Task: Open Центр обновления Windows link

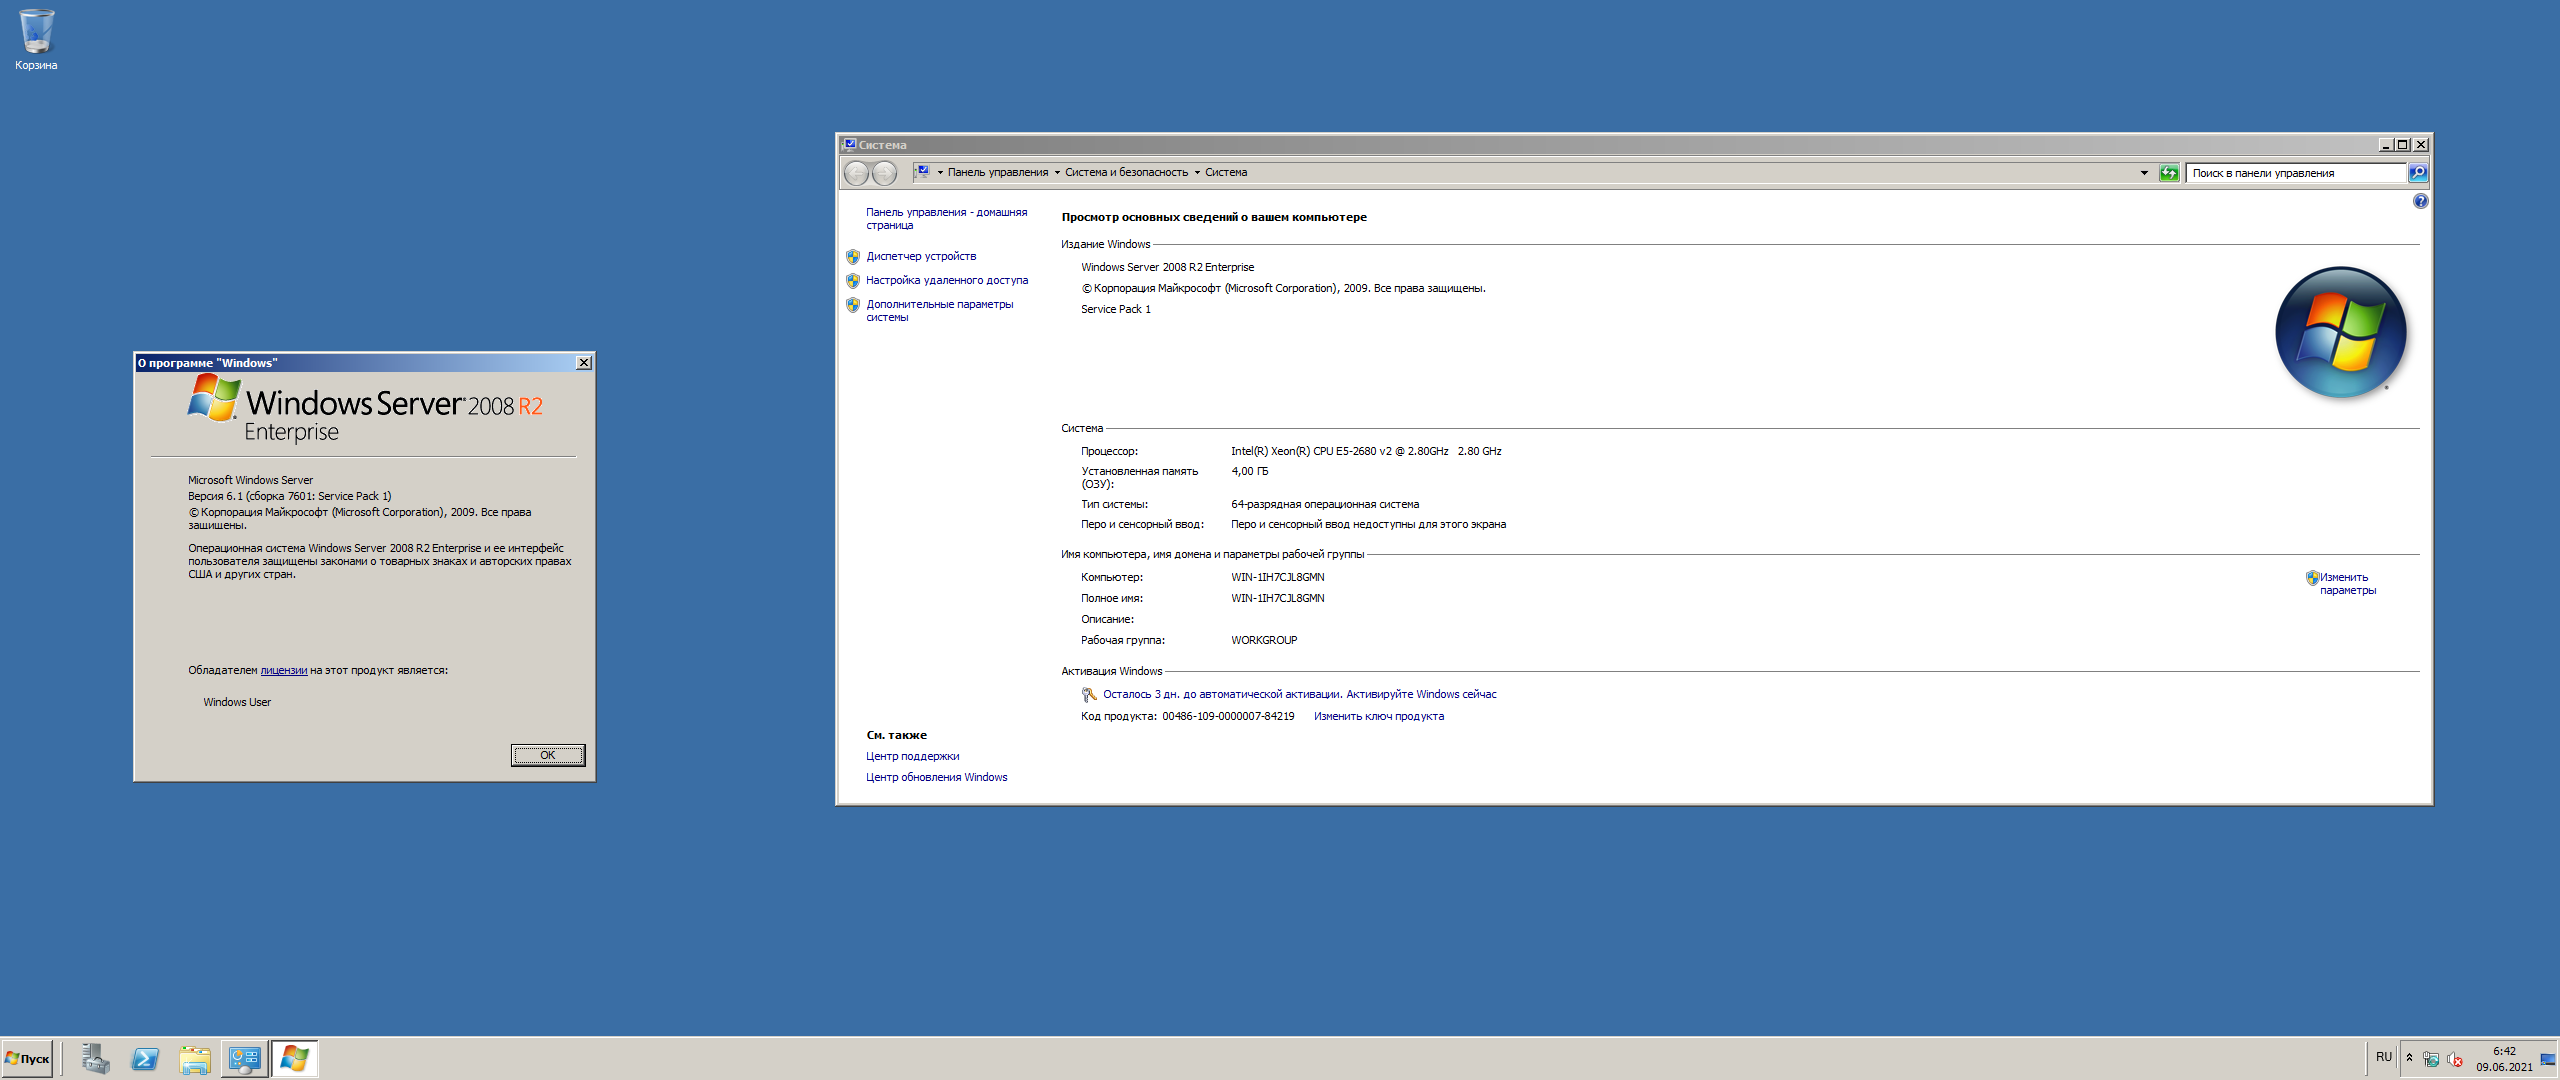Action: [x=936, y=778]
